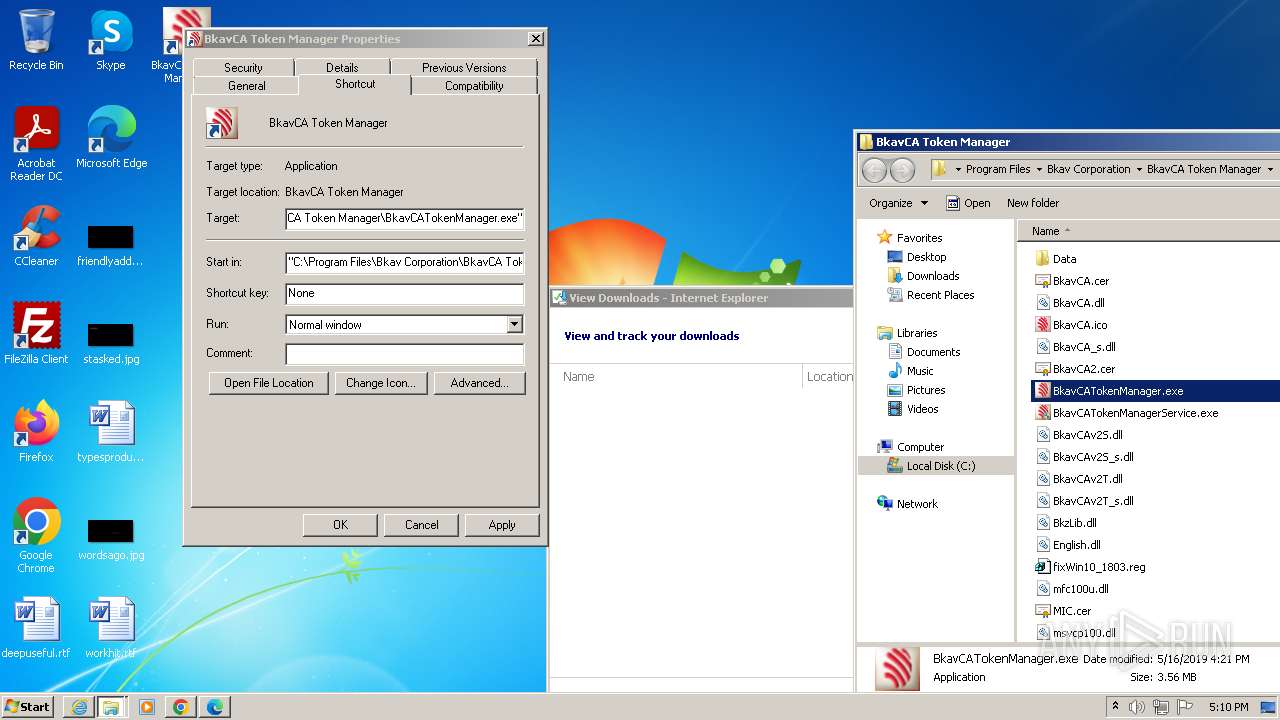Open the Microsoft Edge desktop shortcut
The height and width of the screenshot is (720, 1280).
(x=111, y=137)
